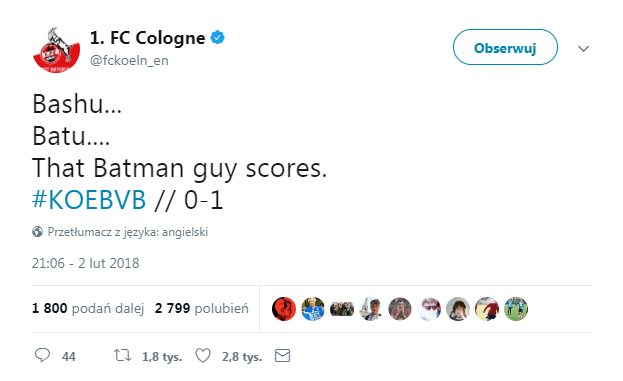The image size is (623, 381).
Task: Click the envelope direct message icon
Action: 282,356
